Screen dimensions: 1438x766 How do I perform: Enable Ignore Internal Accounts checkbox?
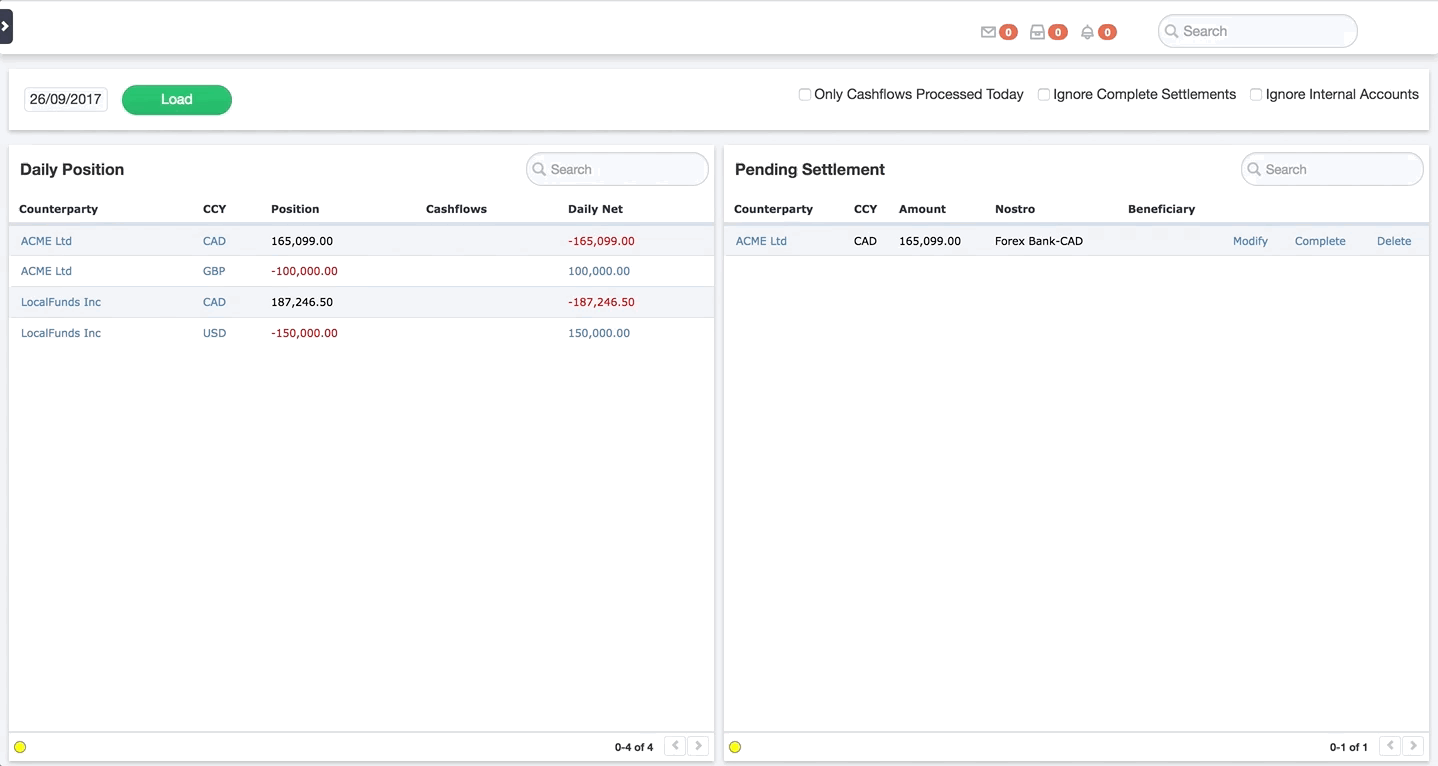pos(1256,94)
